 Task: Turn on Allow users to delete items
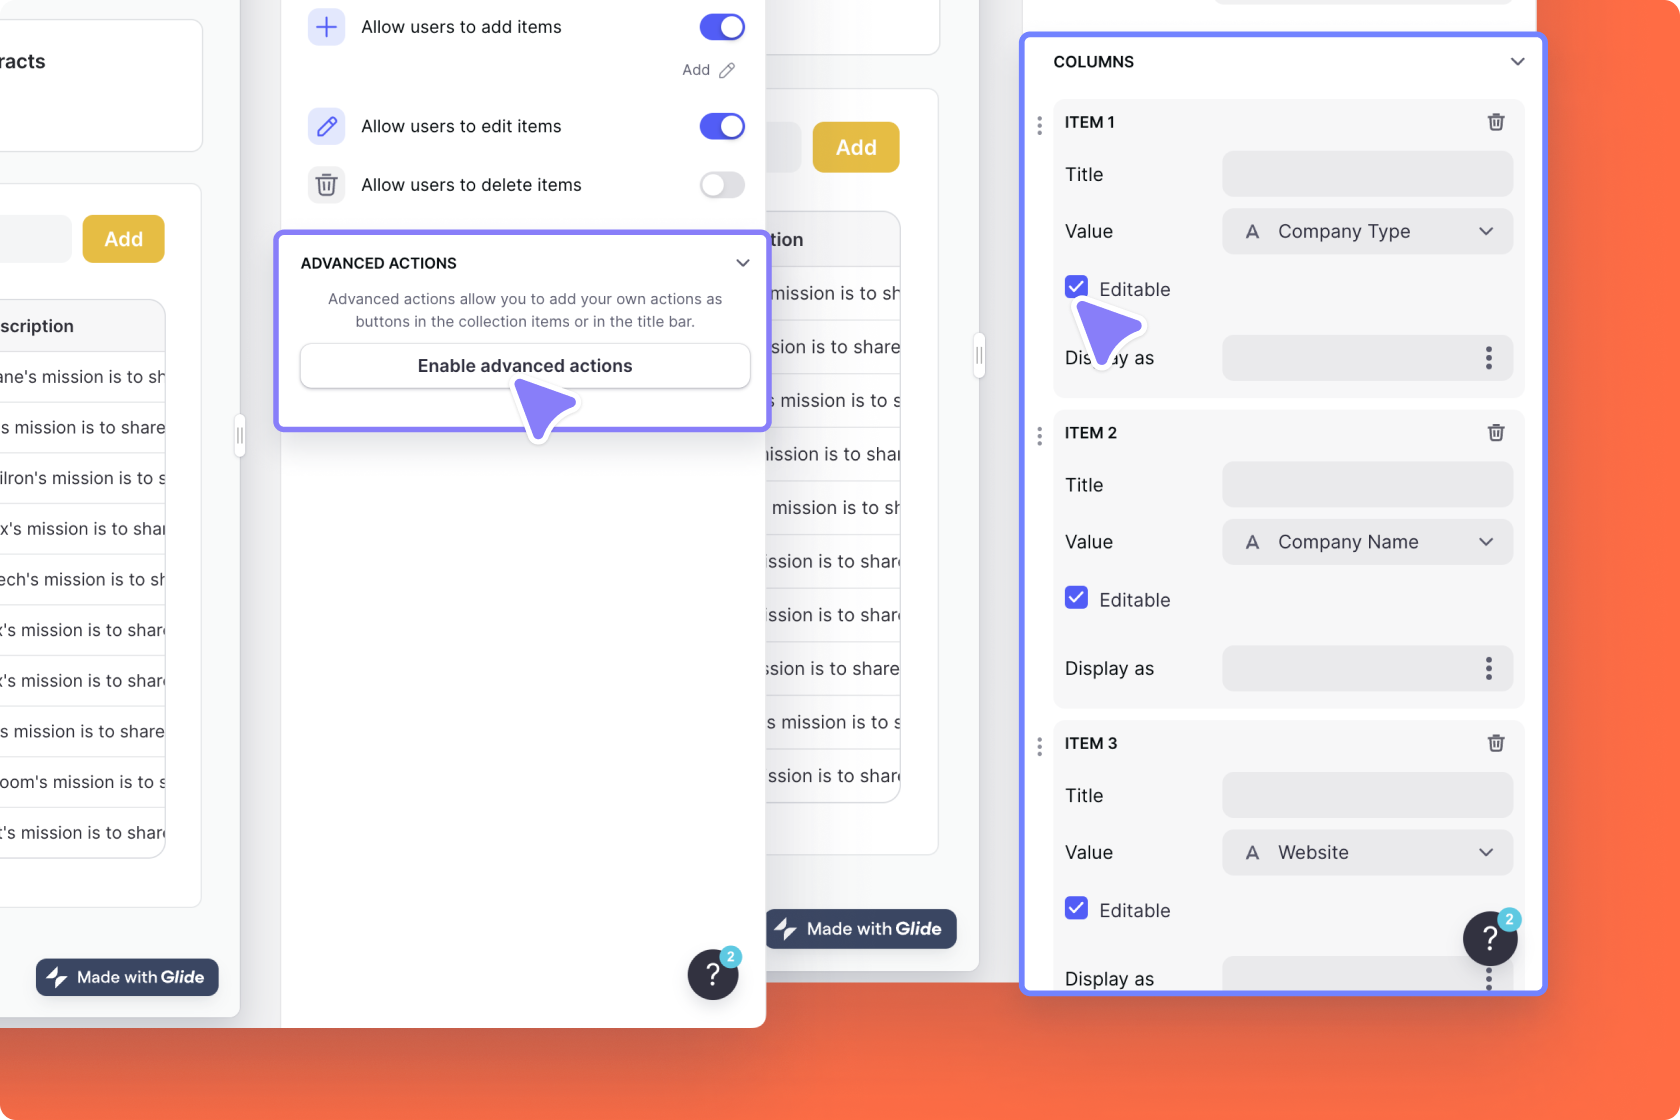click(x=722, y=185)
